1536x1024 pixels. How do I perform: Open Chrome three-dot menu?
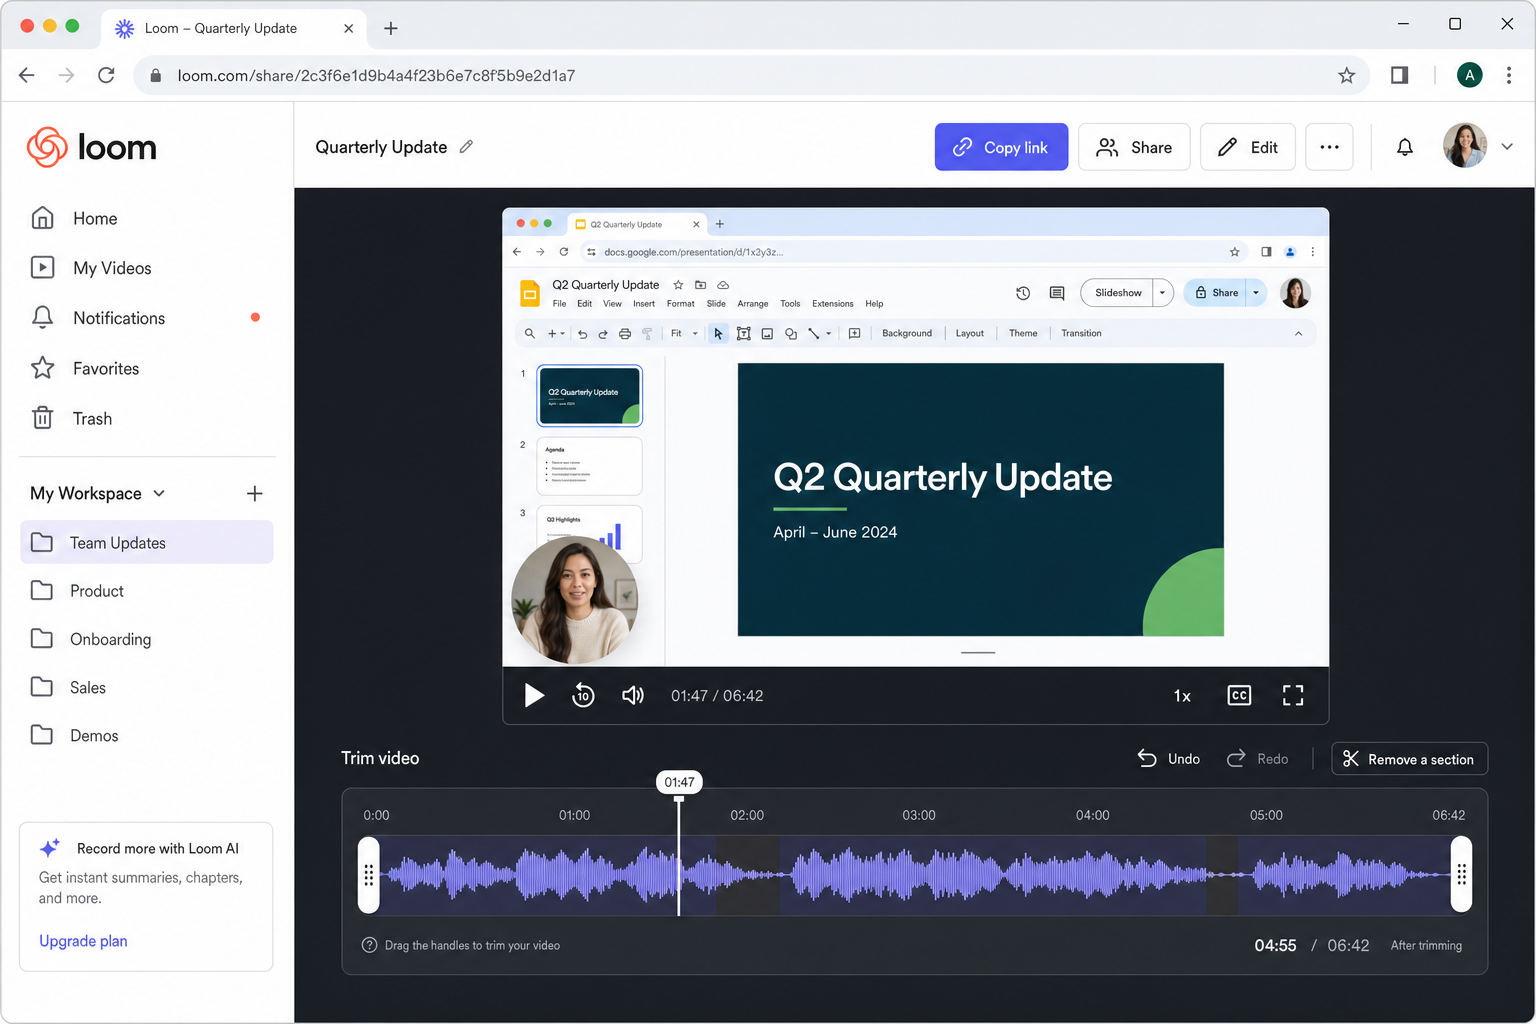pyautogui.click(x=1509, y=75)
